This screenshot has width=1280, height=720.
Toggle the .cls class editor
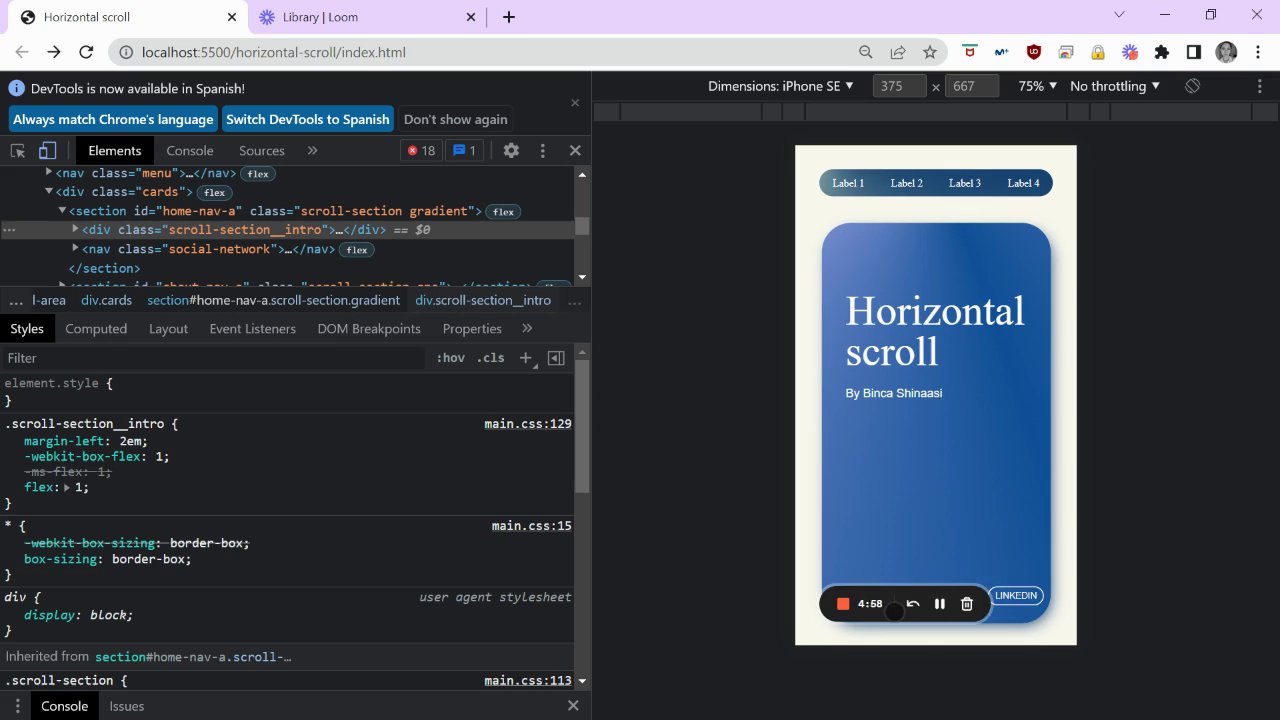490,358
